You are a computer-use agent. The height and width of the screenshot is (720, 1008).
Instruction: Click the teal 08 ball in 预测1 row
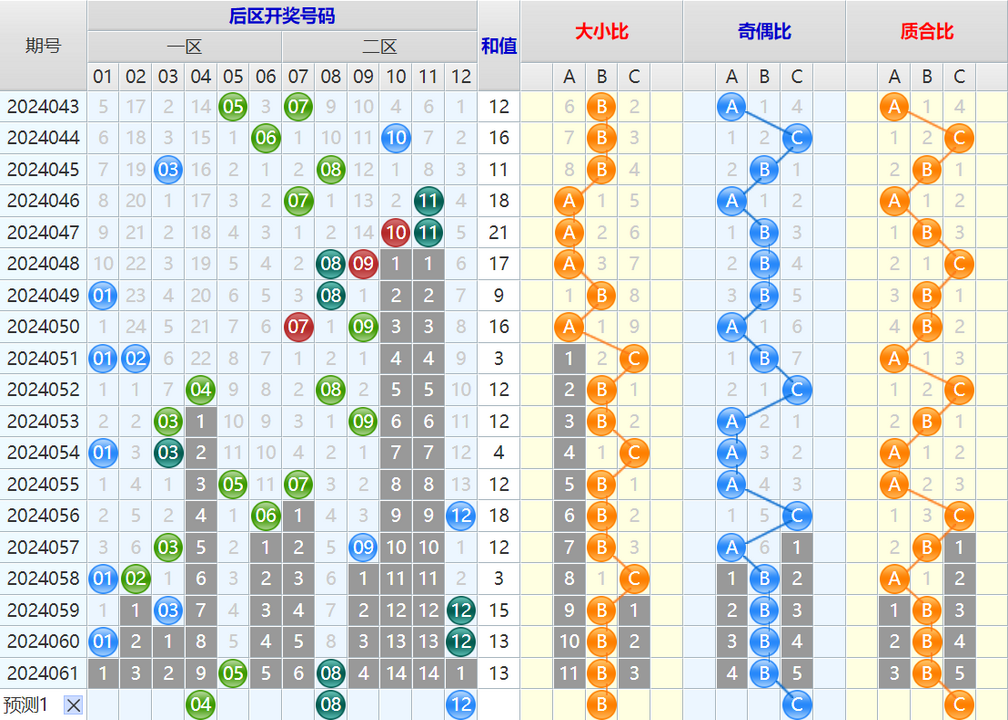pyautogui.click(x=330, y=705)
